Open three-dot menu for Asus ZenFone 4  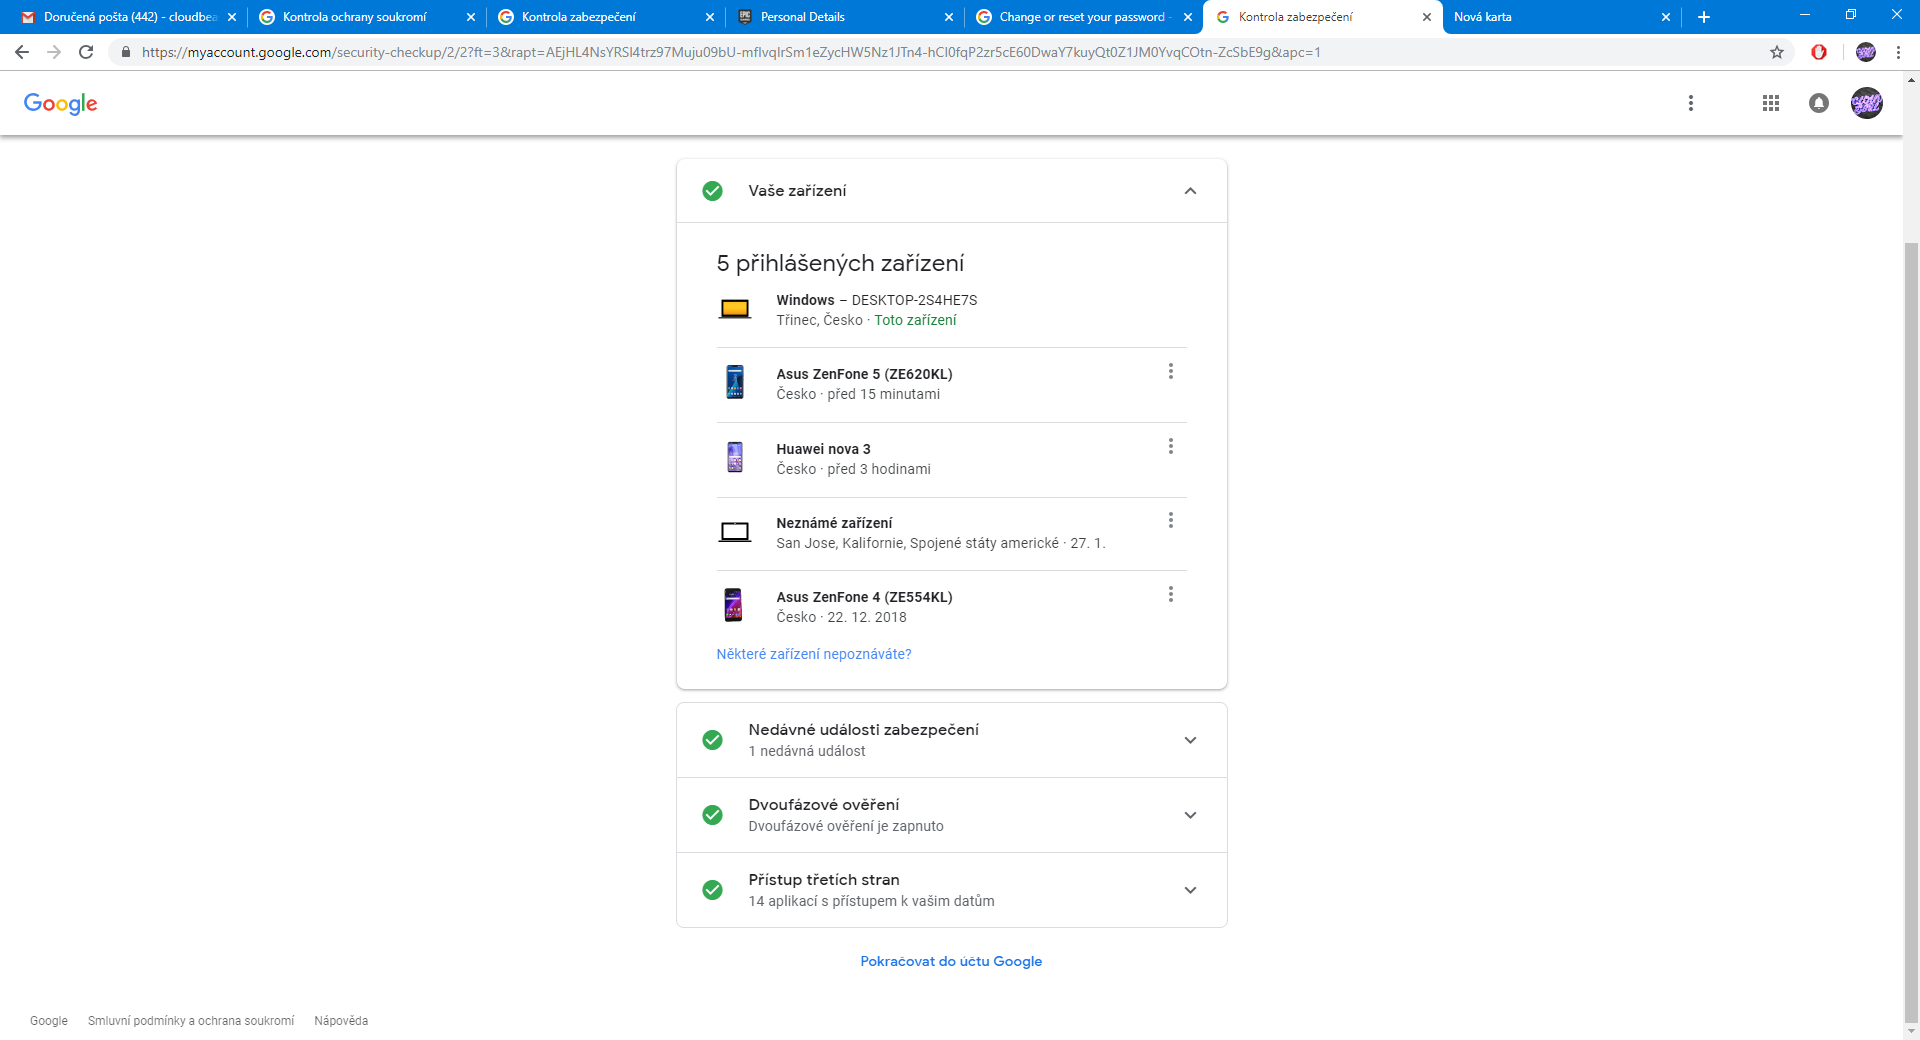[x=1170, y=595]
